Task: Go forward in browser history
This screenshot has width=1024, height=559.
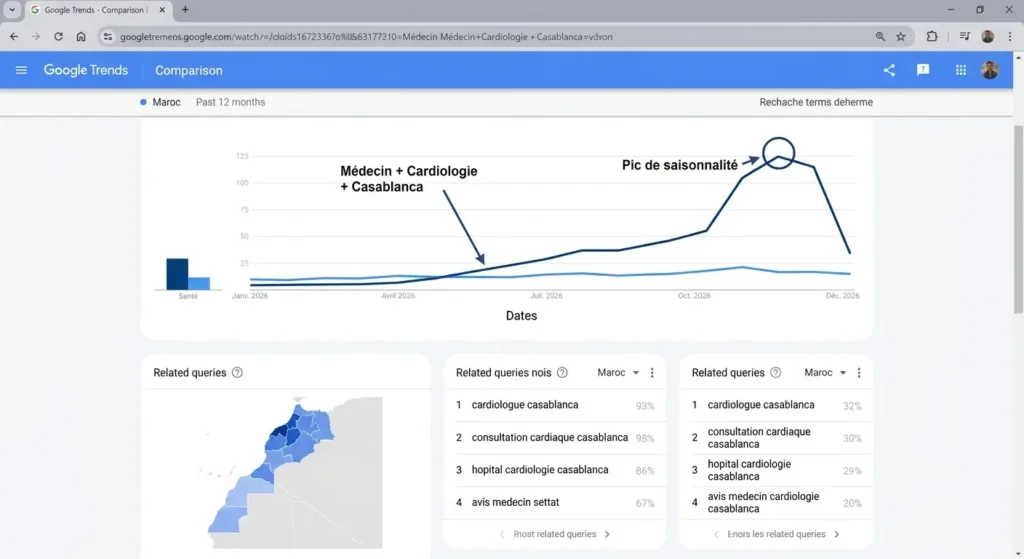Action: click(x=36, y=37)
